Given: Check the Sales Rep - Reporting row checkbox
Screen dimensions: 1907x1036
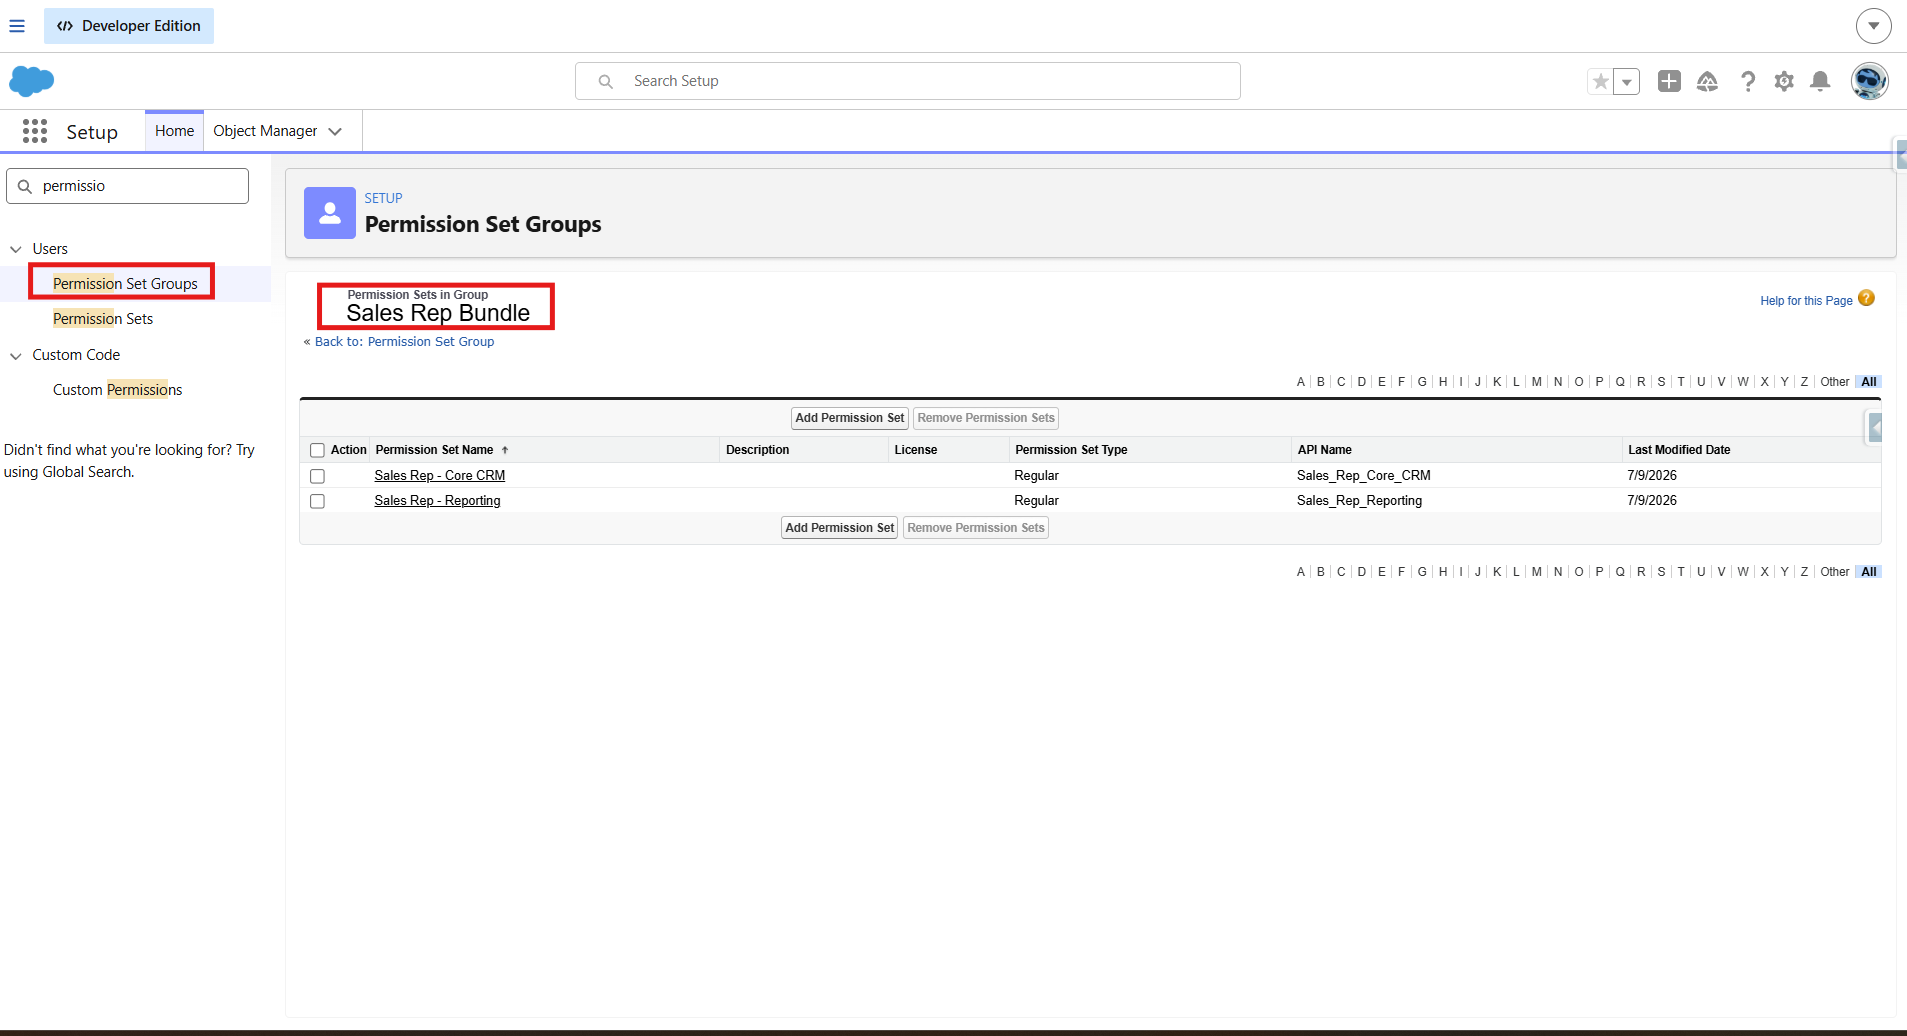Looking at the screenshot, I should point(317,501).
